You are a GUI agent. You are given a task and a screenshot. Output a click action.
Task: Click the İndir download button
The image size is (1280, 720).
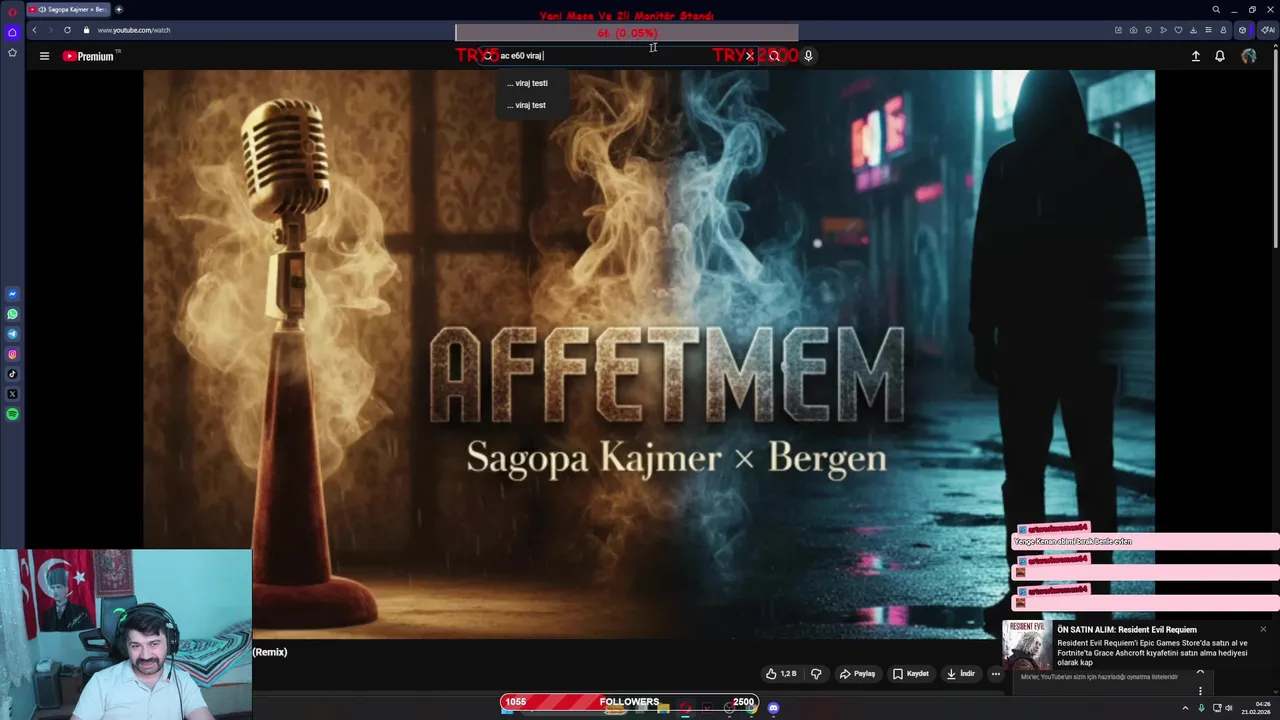pos(960,674)
